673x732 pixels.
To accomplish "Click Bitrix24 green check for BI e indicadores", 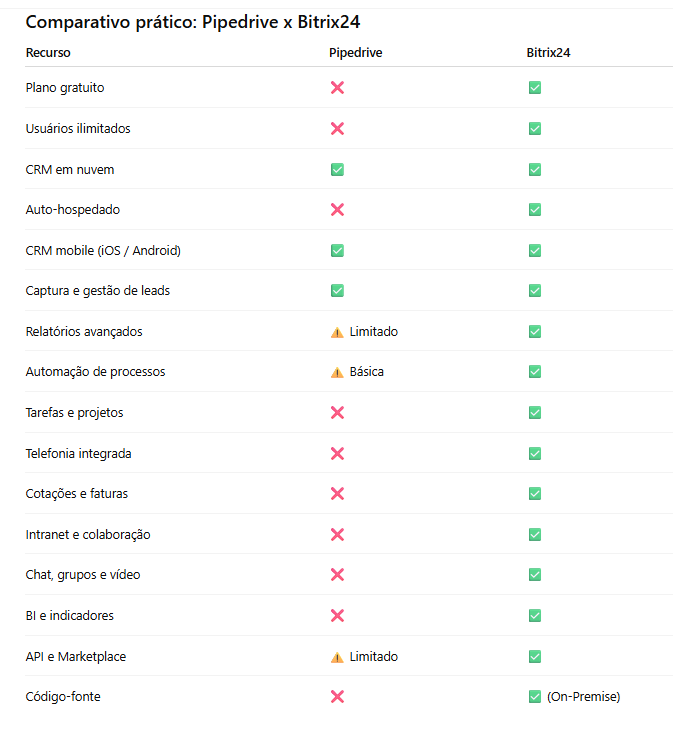I will [x=535, y=616].
